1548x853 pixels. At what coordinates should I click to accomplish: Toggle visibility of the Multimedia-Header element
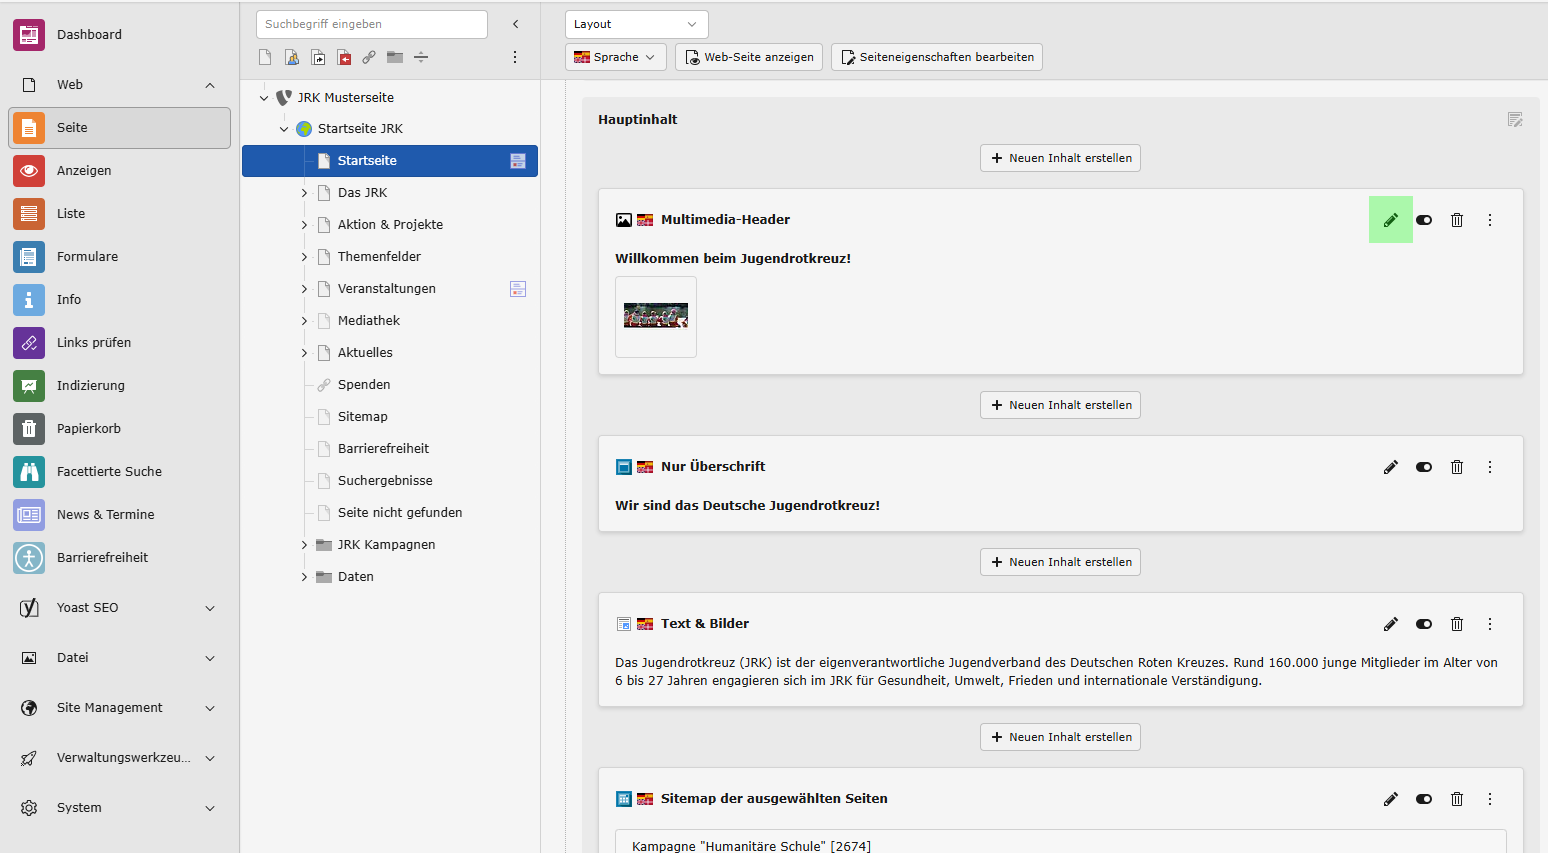(x=1424, y=220)
